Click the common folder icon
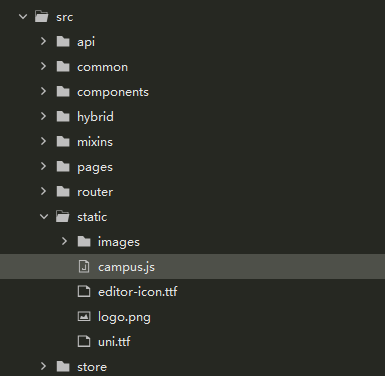 63,66
